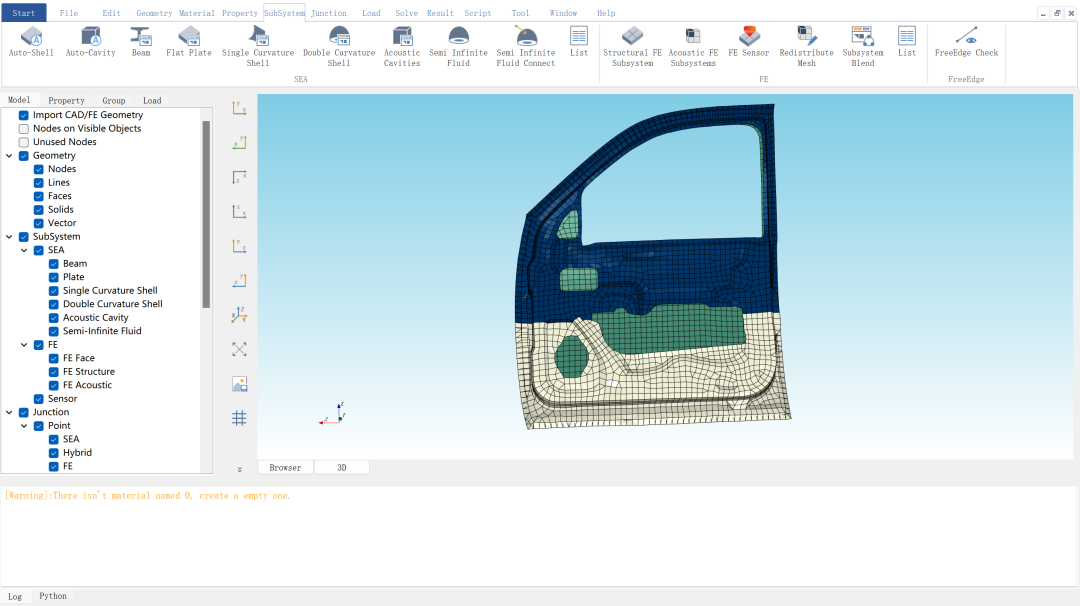Viewport: 1080px width, 606px height.
Task: Save a screenshot of the 3D view
Action: coord(239,384)
